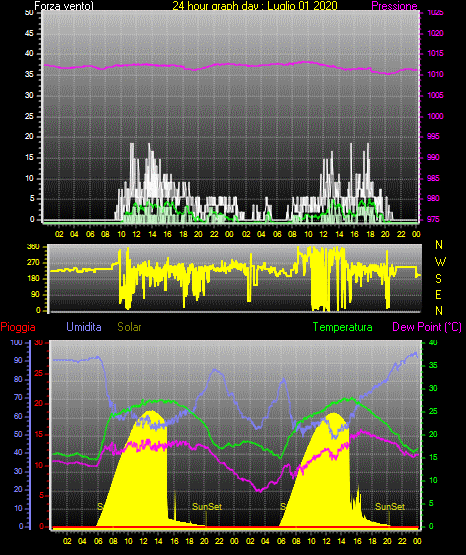The width and height of the screenshot is (466, 555).
Task: Click the 180 value on the wind direction axis
Action: click(33, 279)
